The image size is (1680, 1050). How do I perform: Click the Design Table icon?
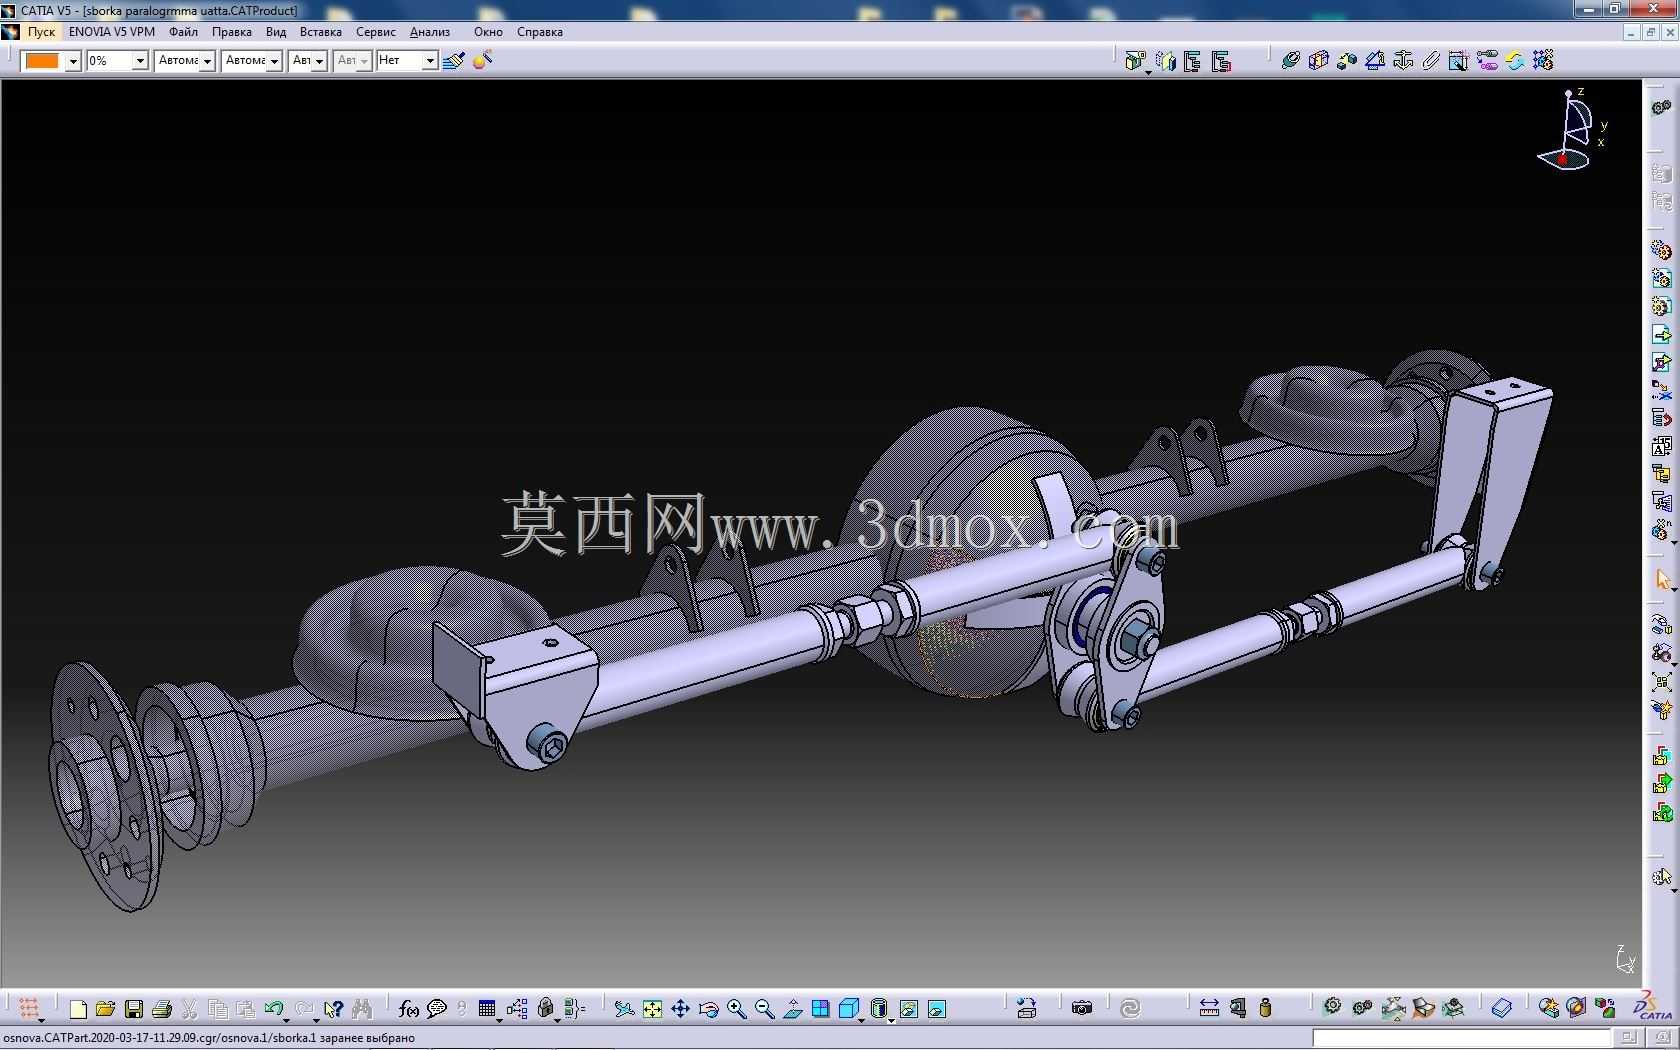[487, 1009]
